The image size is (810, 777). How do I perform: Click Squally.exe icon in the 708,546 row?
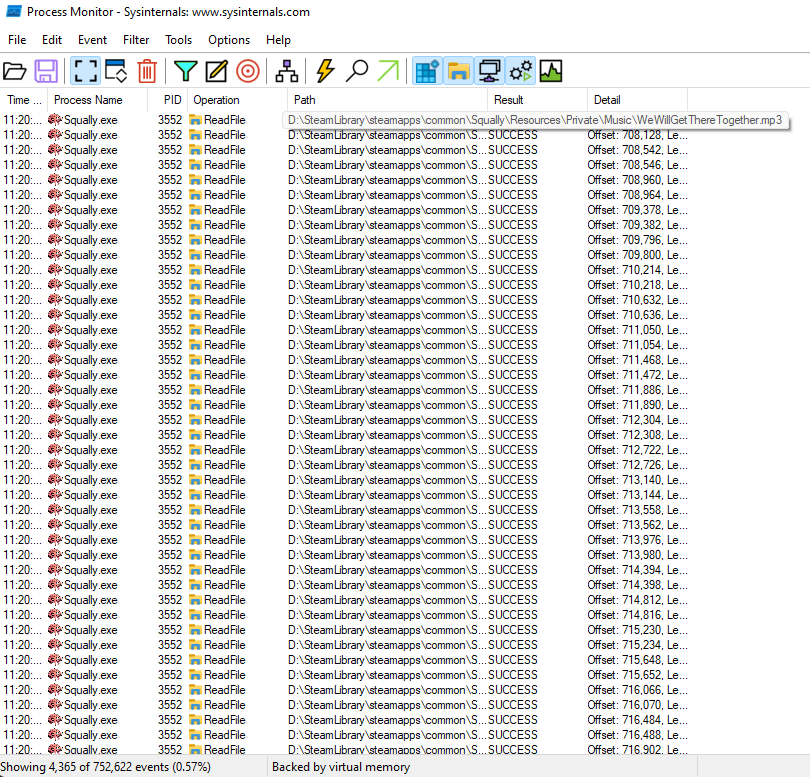click(55, 165)
